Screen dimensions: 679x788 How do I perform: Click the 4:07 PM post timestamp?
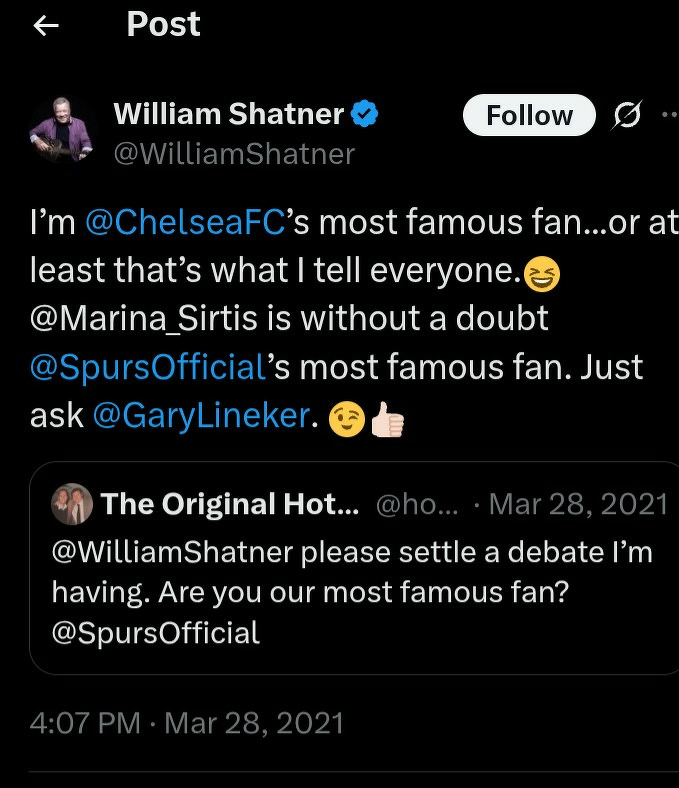tap(186, 723)
